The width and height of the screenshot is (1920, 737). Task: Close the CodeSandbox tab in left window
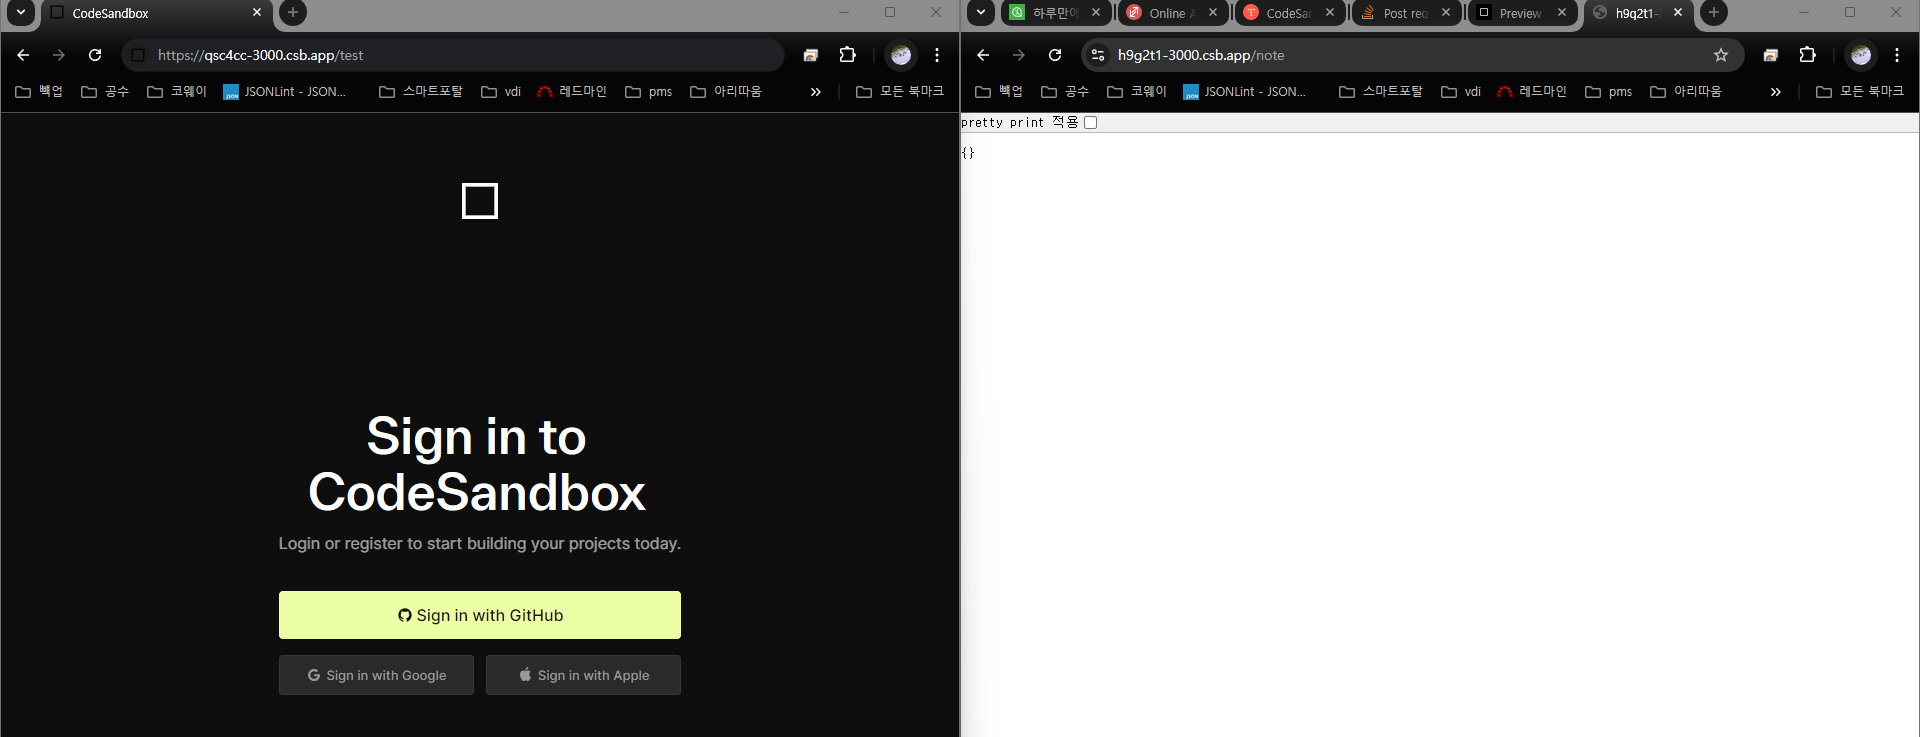pyautogui.click(x=257, y=12)
